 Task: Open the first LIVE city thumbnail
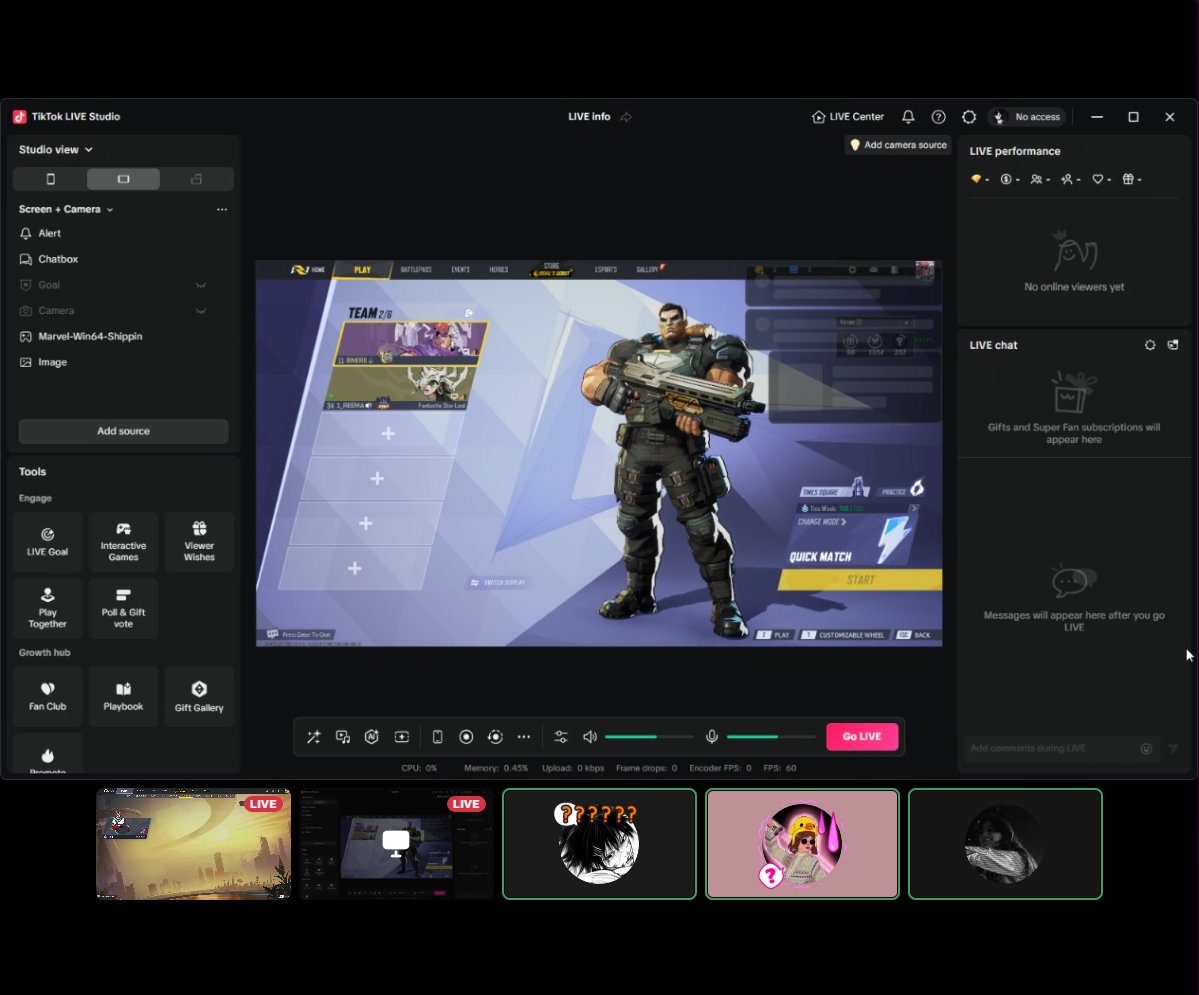coord(193,844)
